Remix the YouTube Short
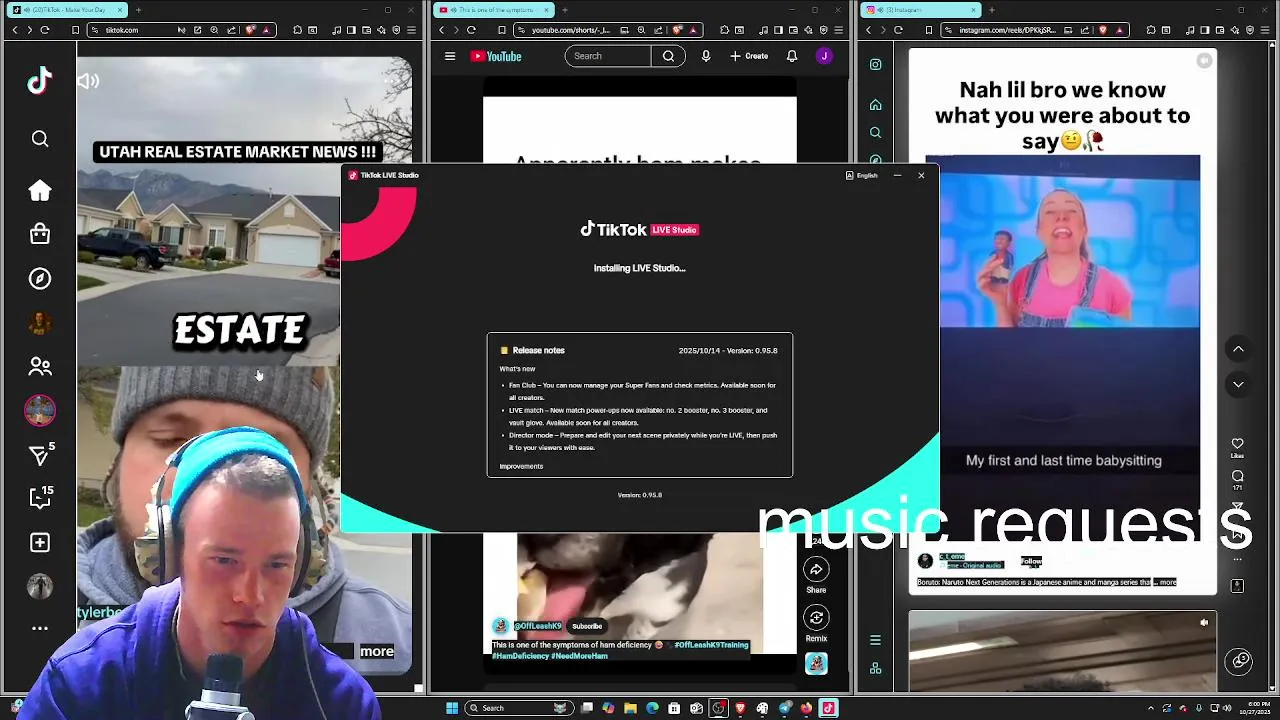1280x720 pixels. (x=816, y=618)
